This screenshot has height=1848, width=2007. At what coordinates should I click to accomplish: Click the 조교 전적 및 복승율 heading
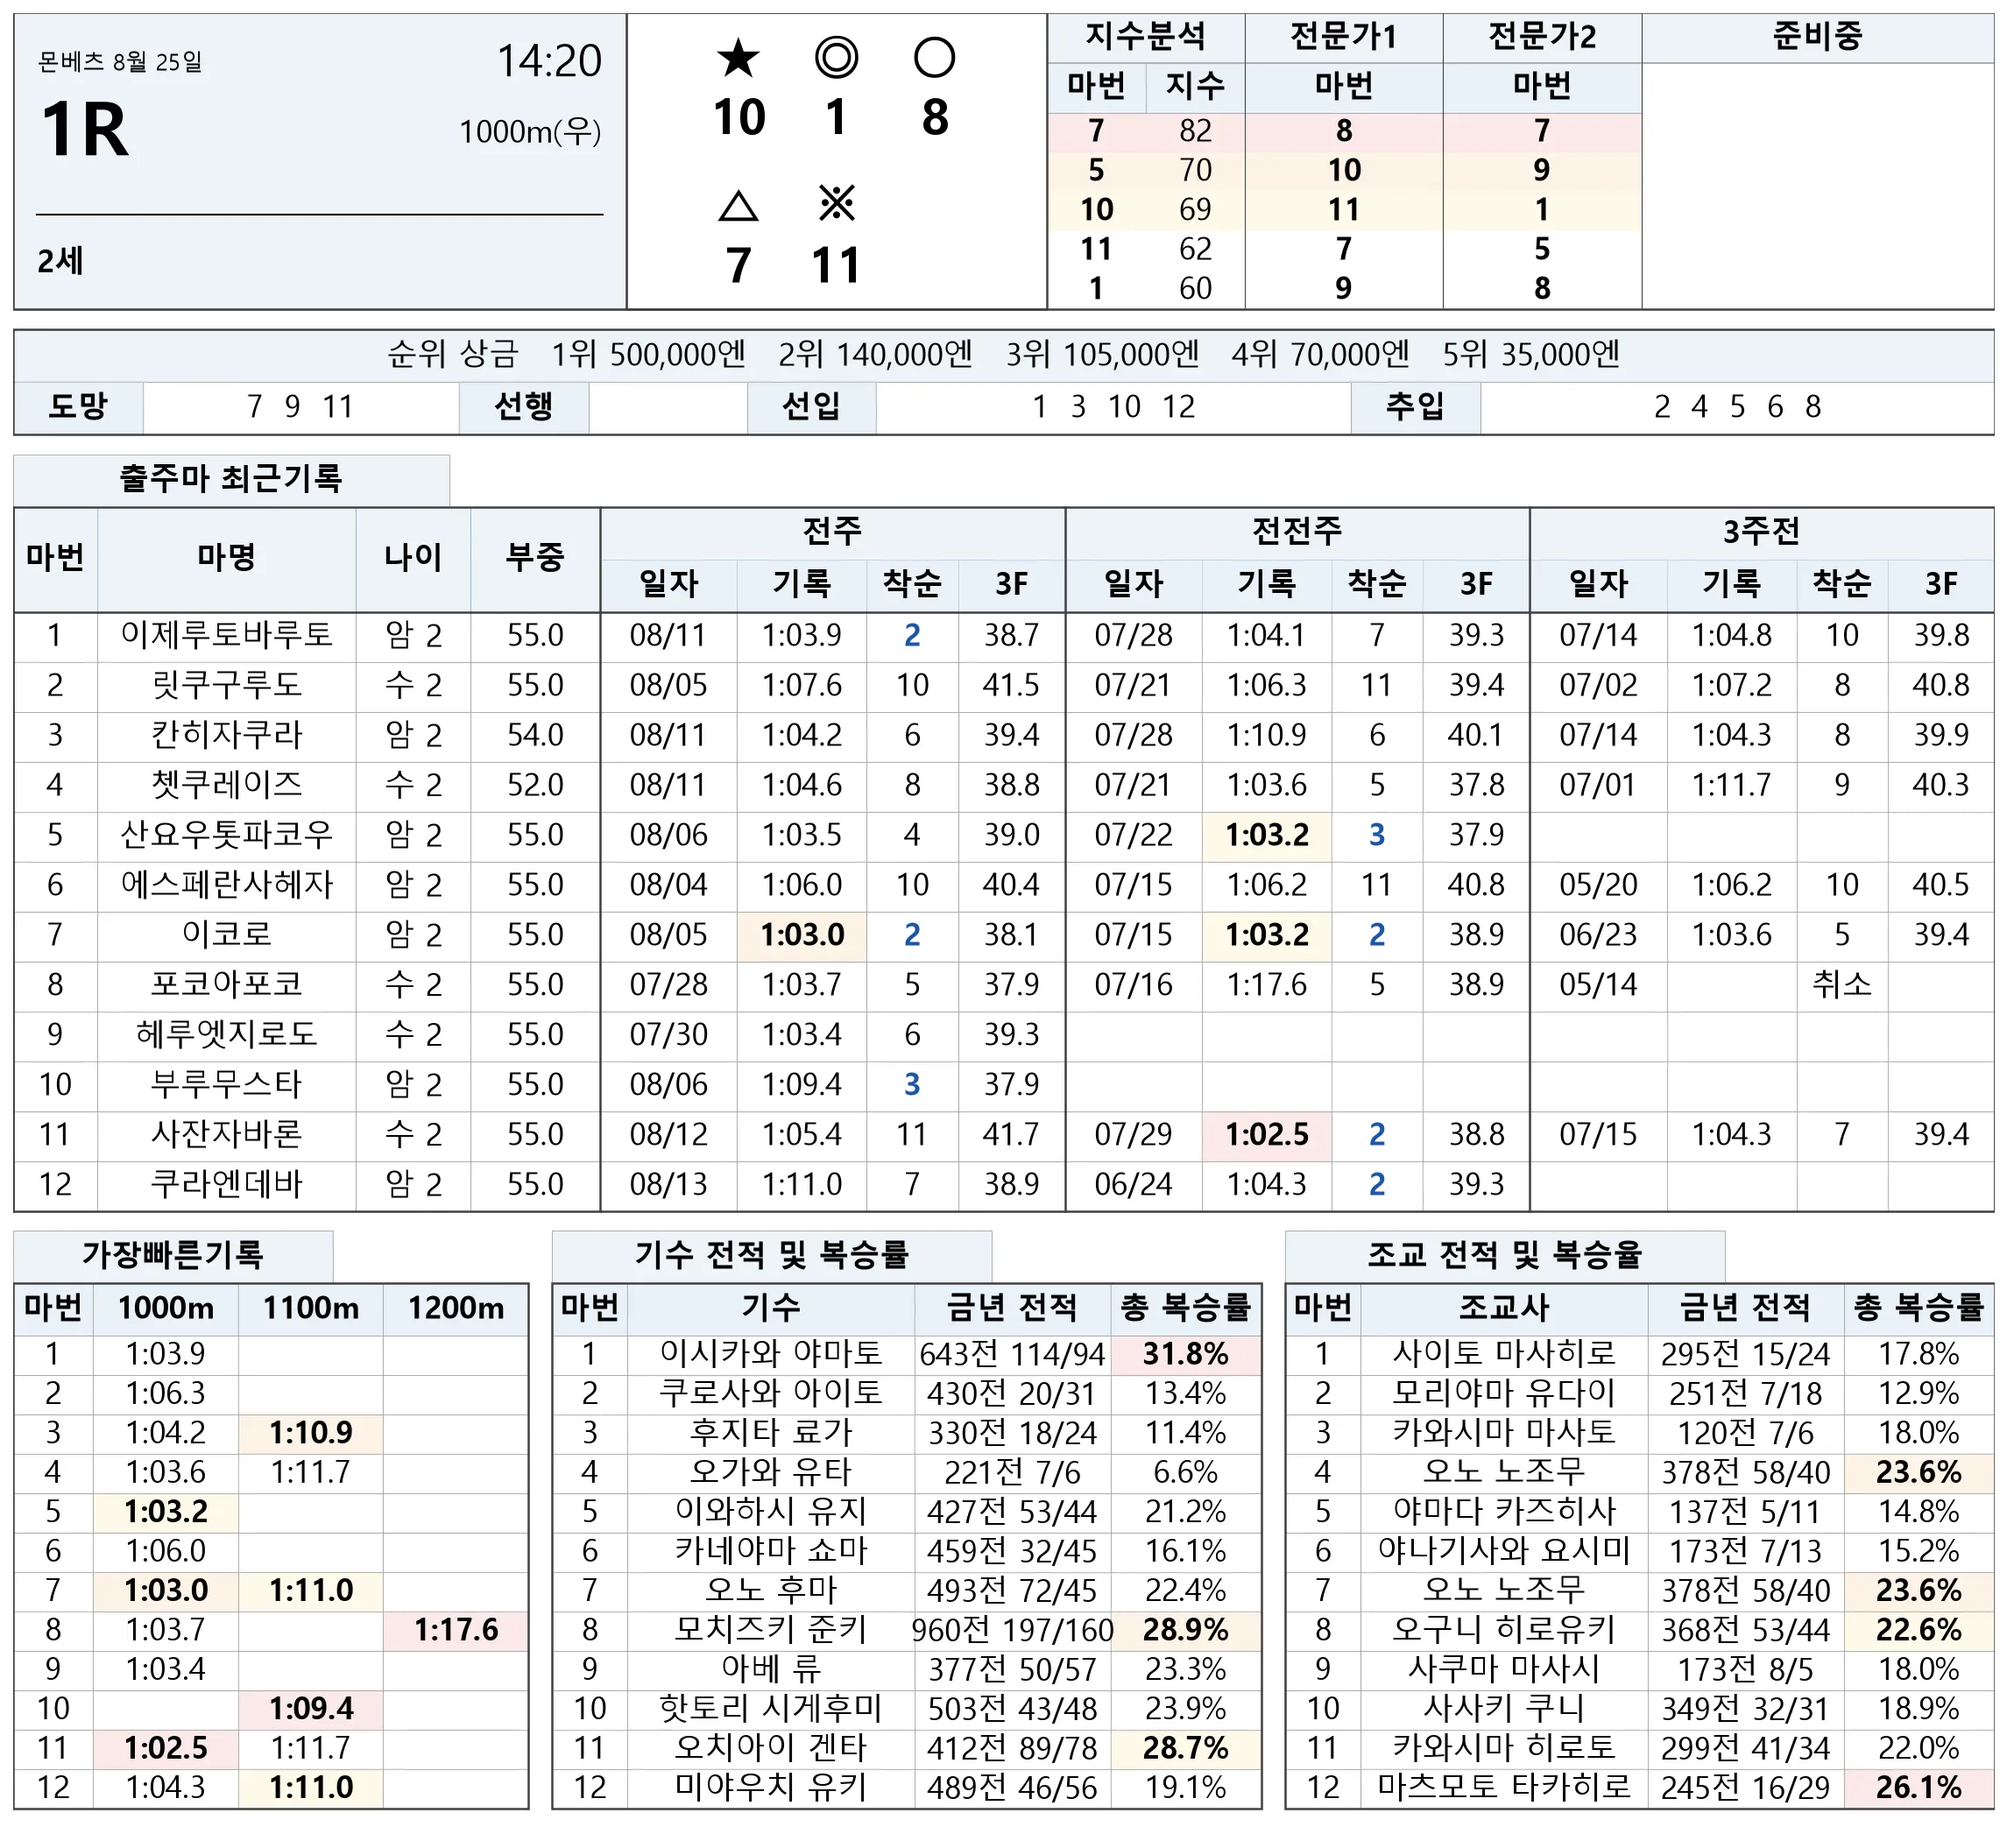pos(1504,1254)
